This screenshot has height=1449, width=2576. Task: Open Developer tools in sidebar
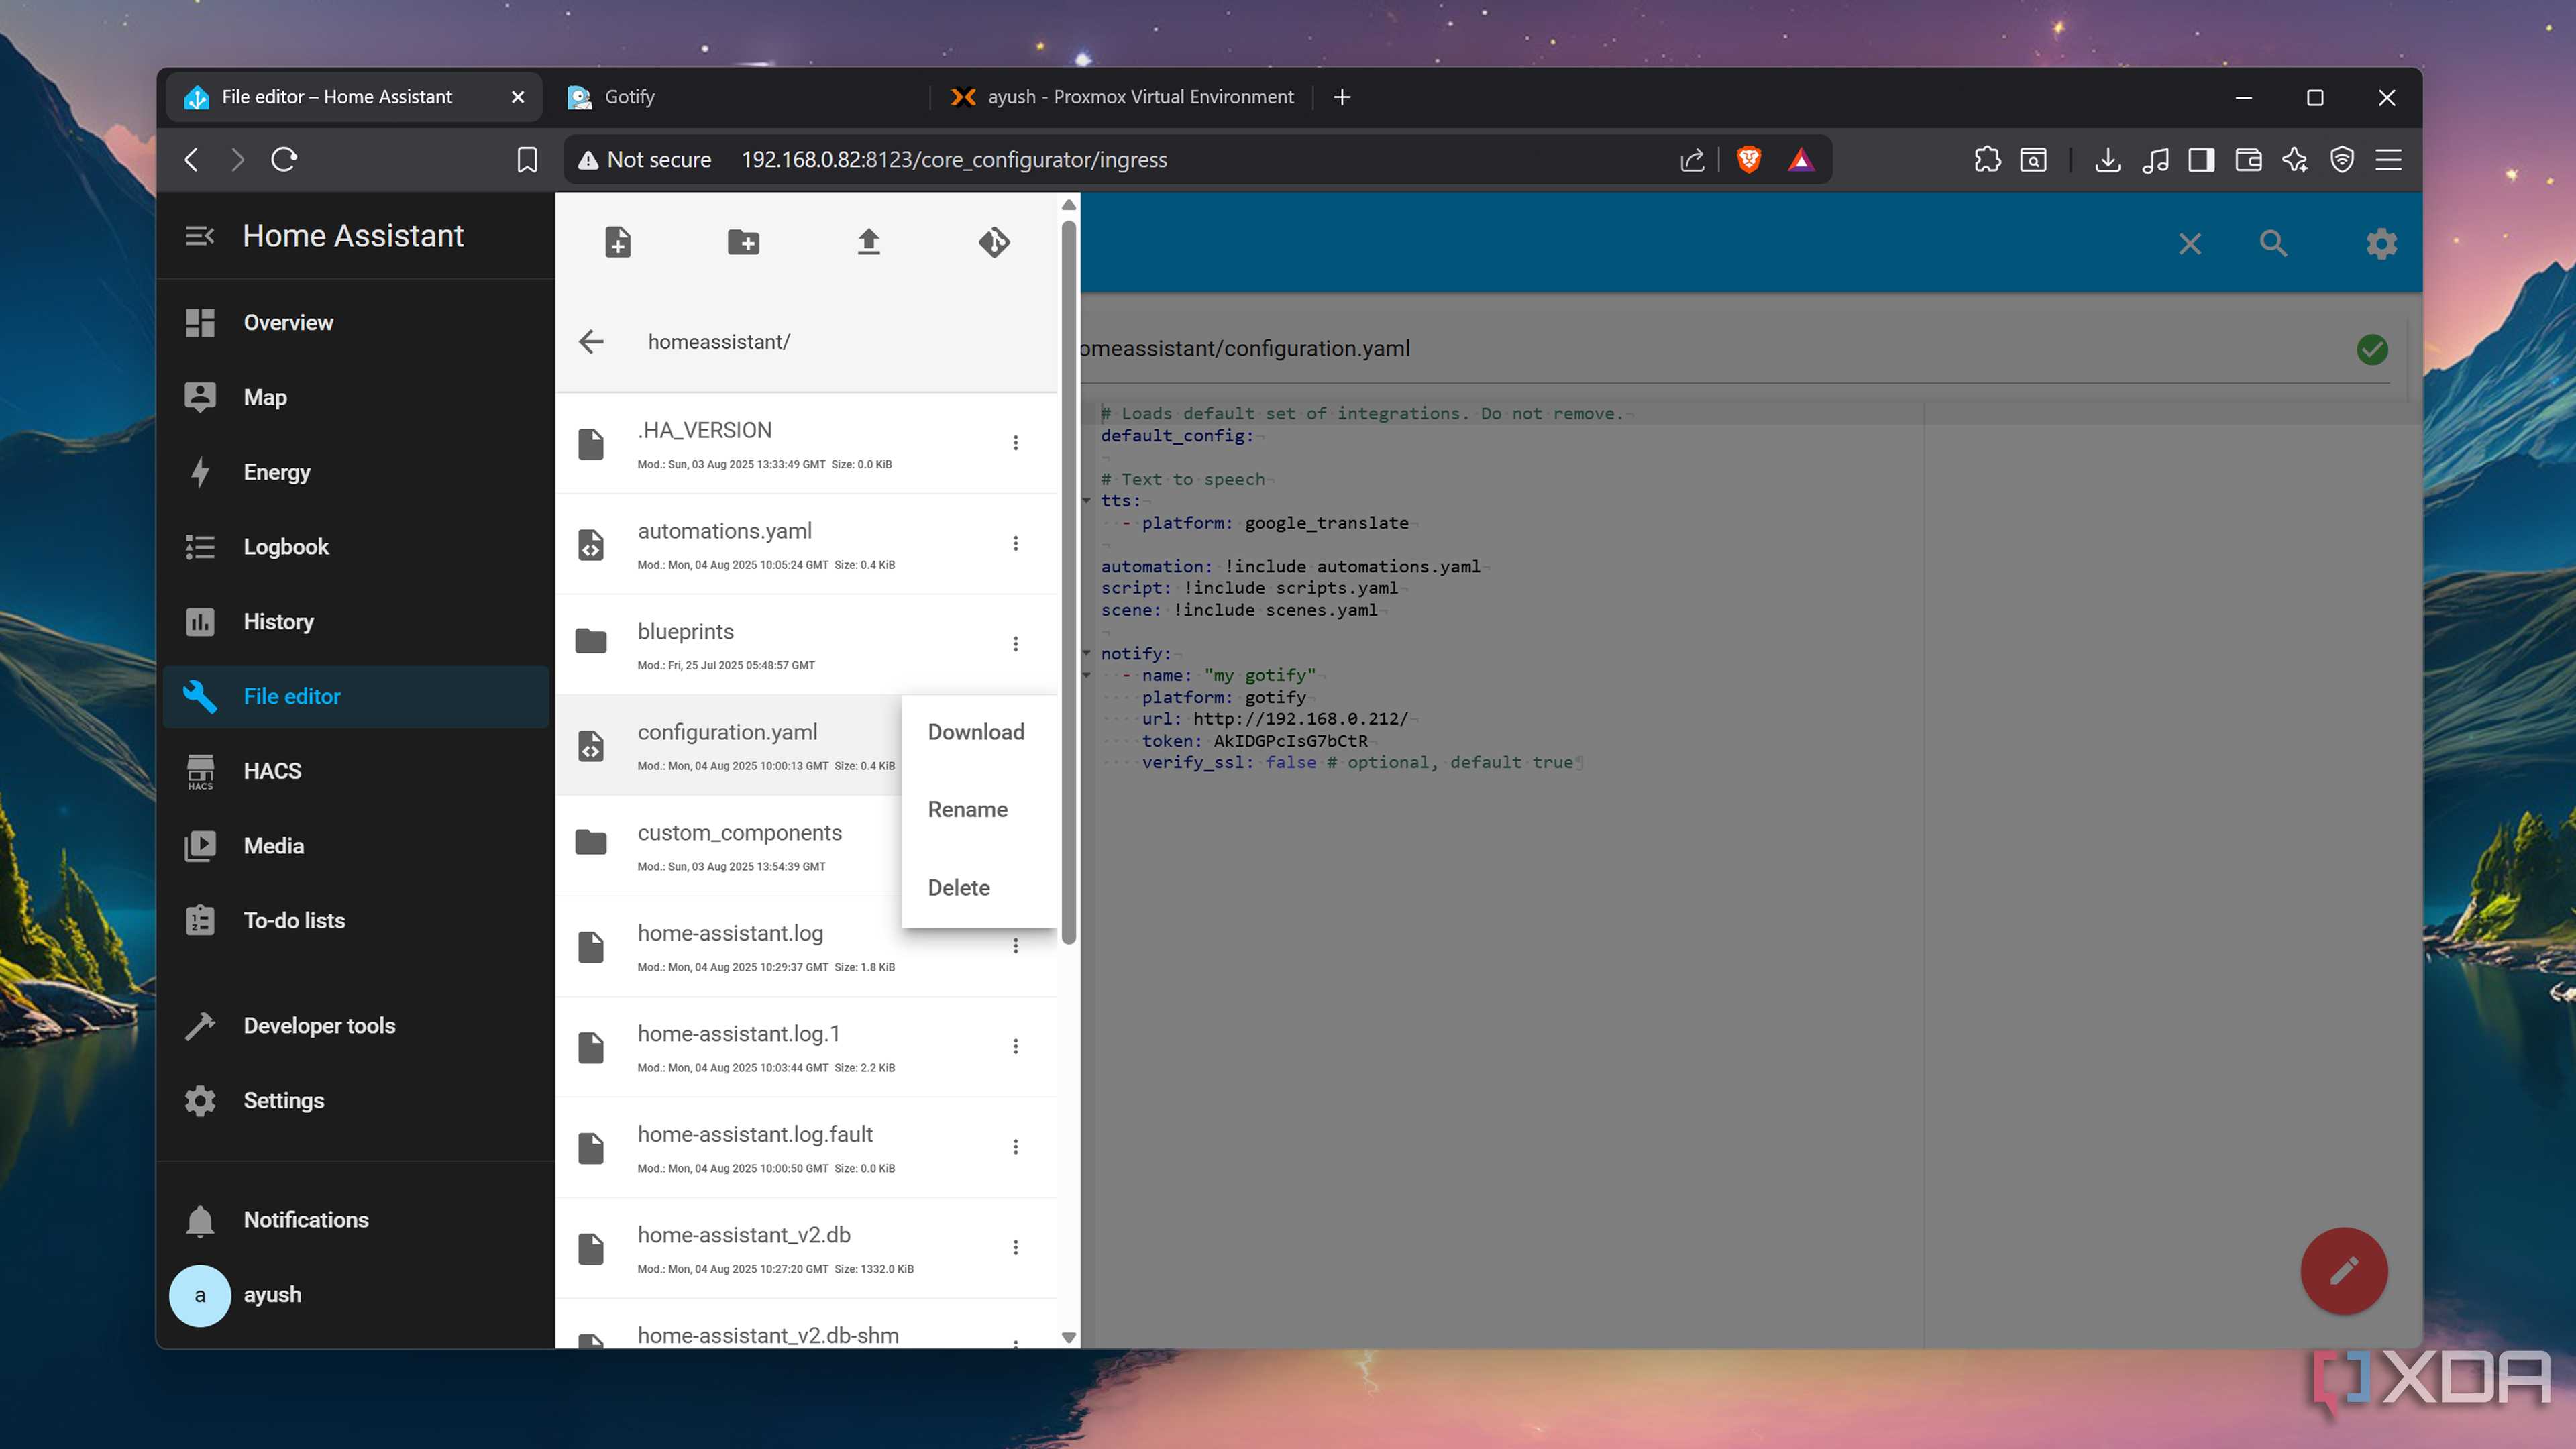pos(356,1026)
